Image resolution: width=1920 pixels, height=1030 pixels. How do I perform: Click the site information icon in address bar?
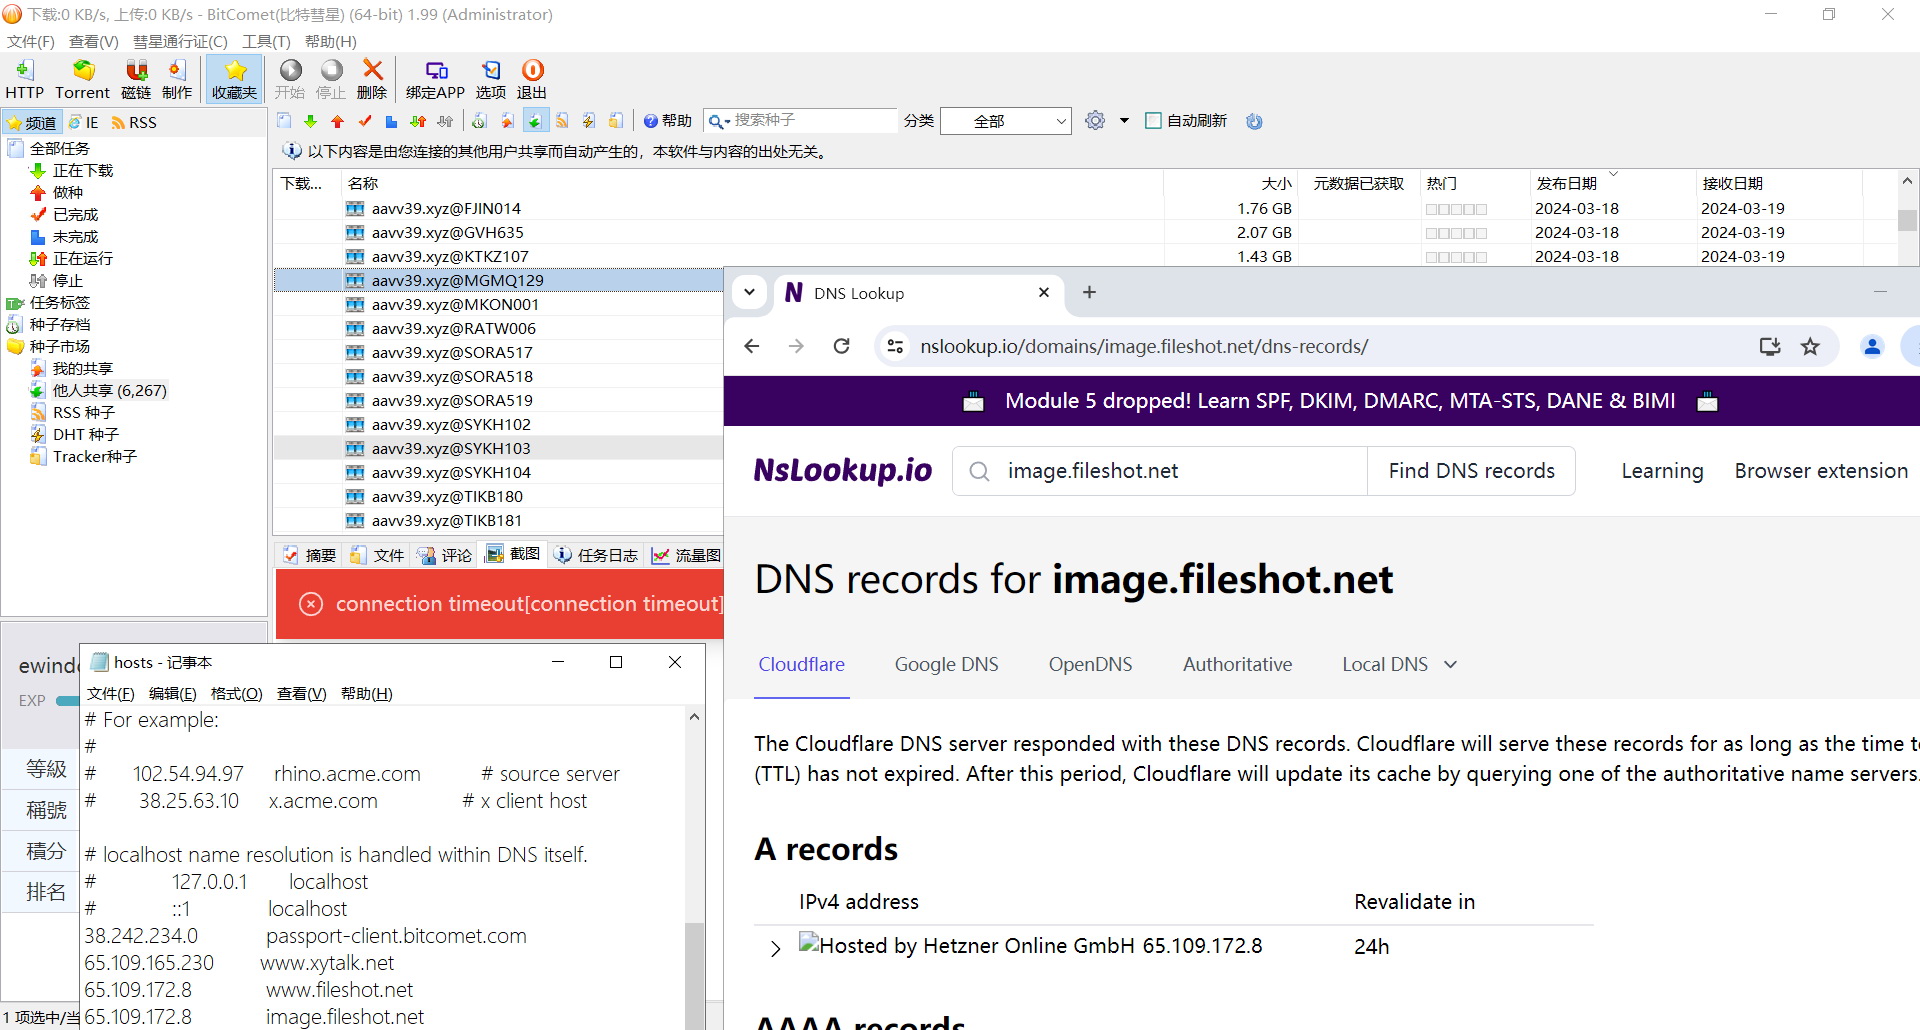pyautogui.click(x=896, y=346)
